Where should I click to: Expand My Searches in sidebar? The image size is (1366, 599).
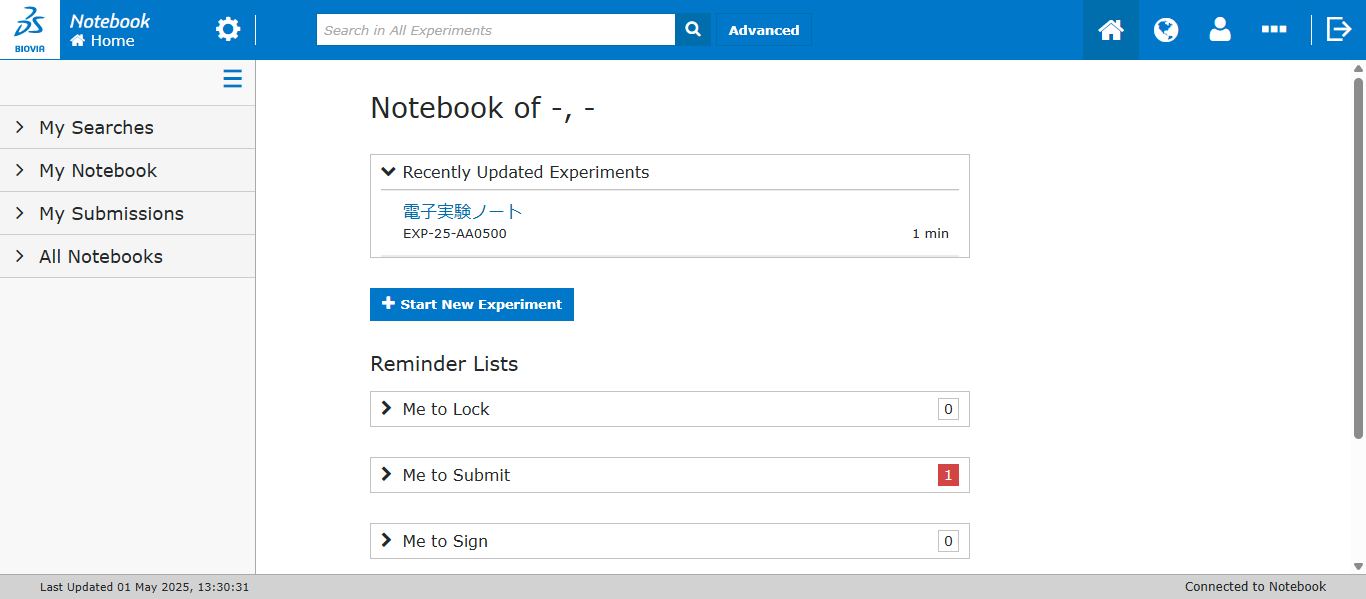coord(127,127)
